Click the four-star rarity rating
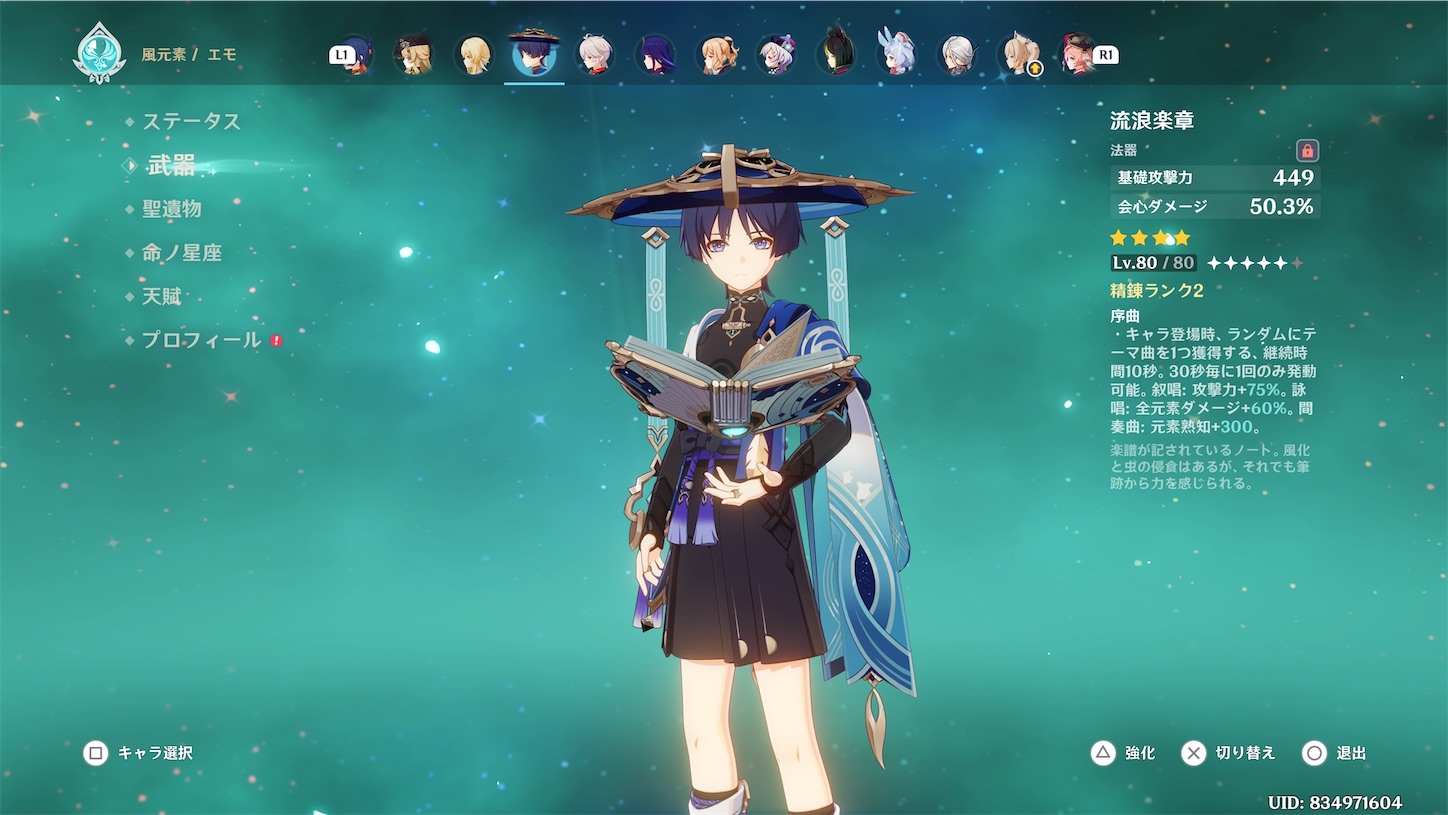1448x815 pixels. (1150, 238)
